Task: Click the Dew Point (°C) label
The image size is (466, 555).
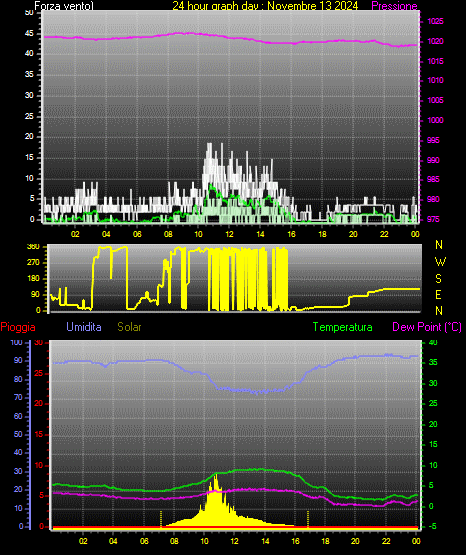Action: tap(427, 327)
